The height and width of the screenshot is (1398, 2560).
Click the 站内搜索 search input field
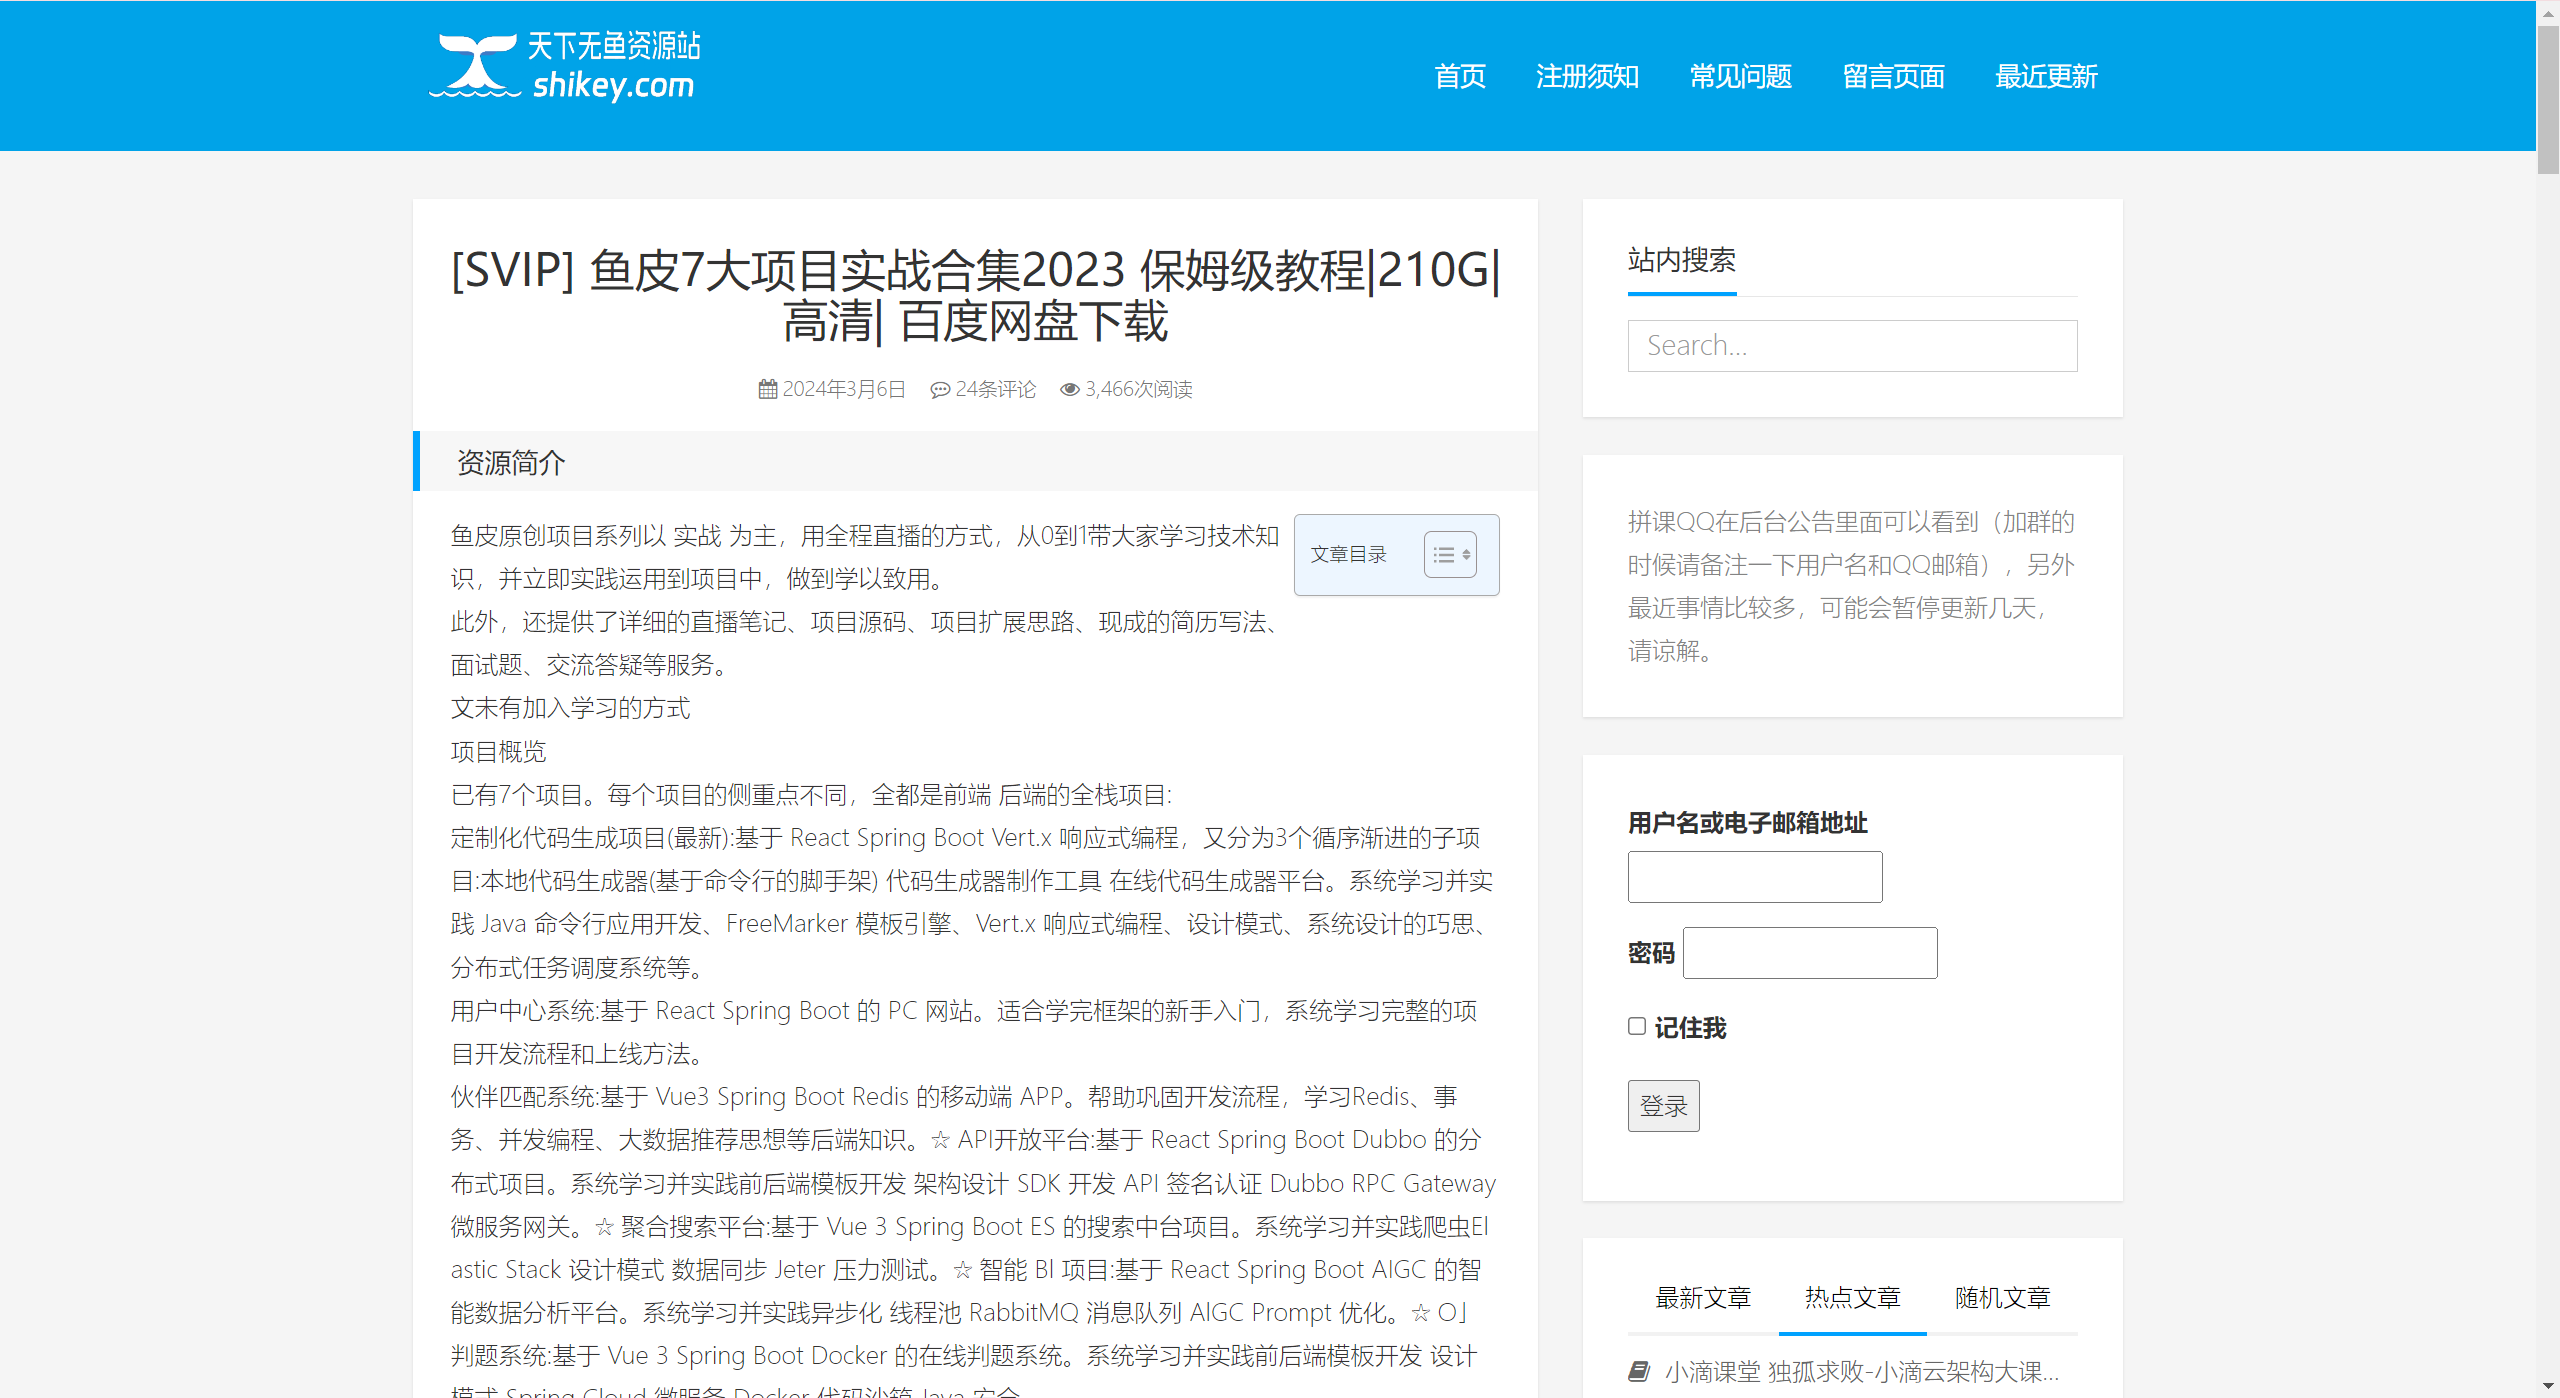pos(1851,345)
